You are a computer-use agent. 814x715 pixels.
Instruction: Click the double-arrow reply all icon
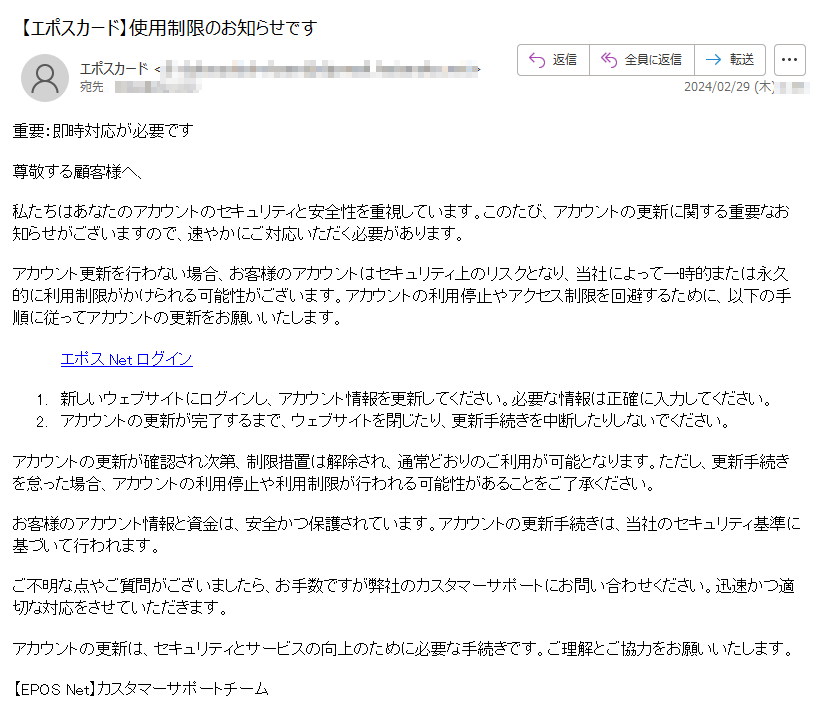(x=609, y=60)
